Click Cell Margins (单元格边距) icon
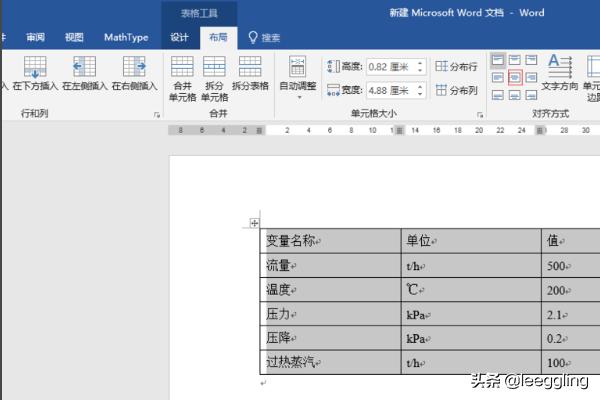Viewport: 600px width, 400px height. click(x=593, y=67)
